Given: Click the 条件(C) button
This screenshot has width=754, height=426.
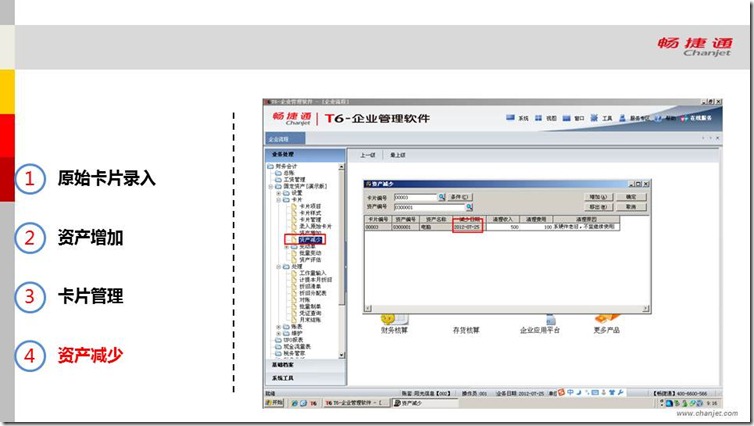Looking at the screenshot, I should [x=460, y=197].
